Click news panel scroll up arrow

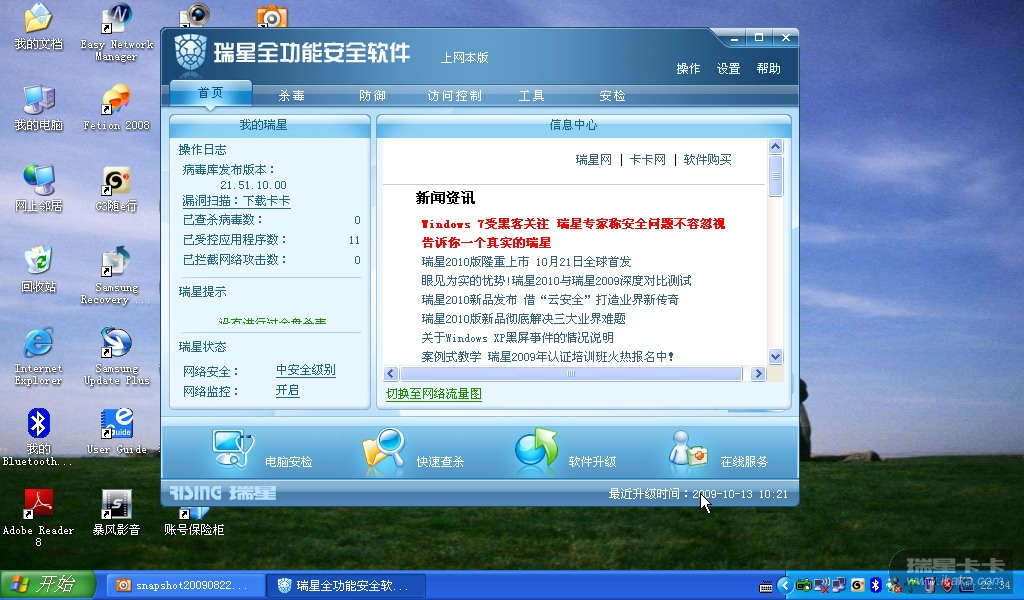tap(775, 146)
